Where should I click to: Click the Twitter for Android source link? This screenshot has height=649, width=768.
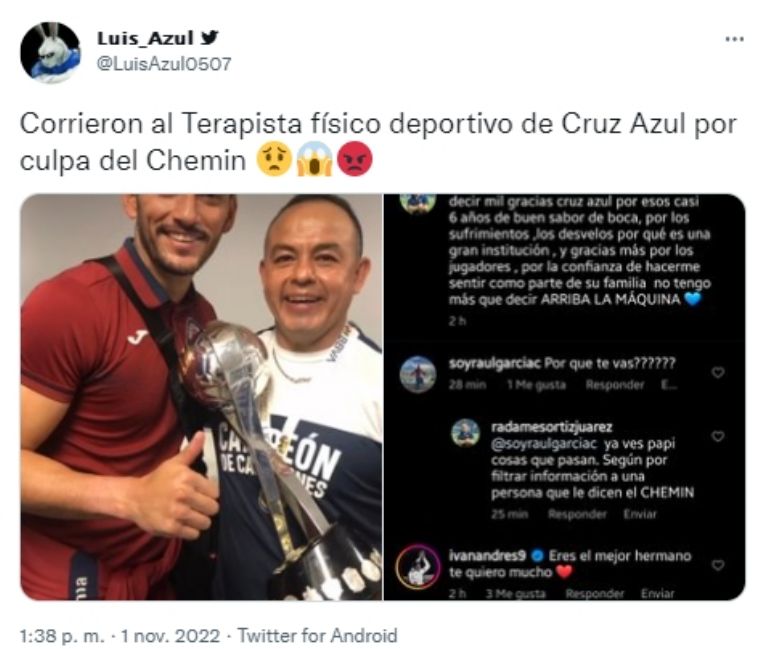pyautogui.click(x=317, y=636)
